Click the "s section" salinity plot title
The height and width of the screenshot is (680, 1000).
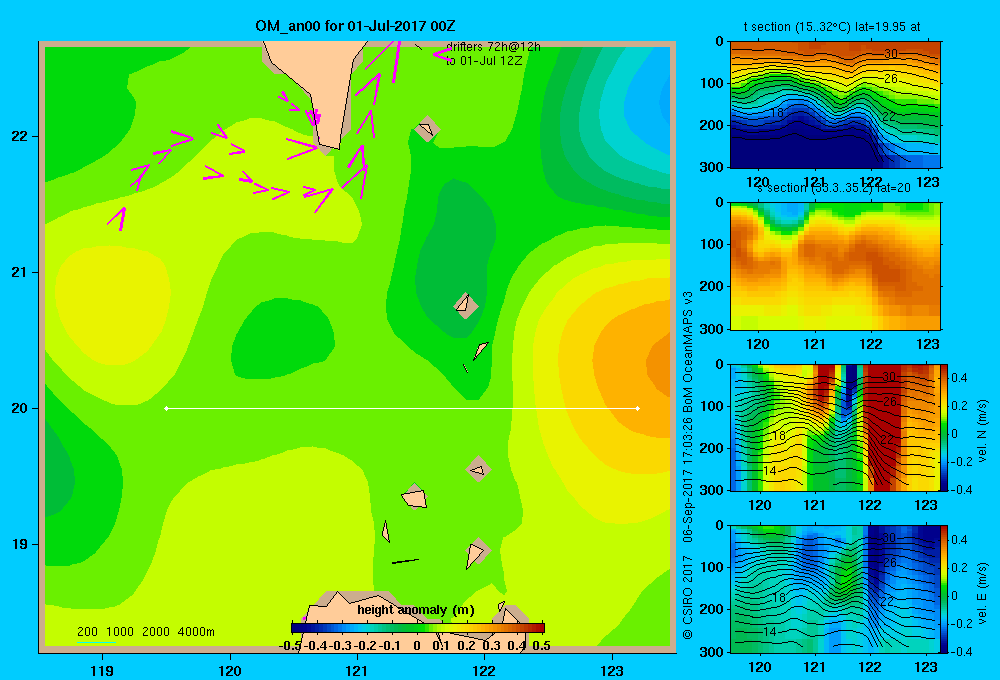coord(834,188)
